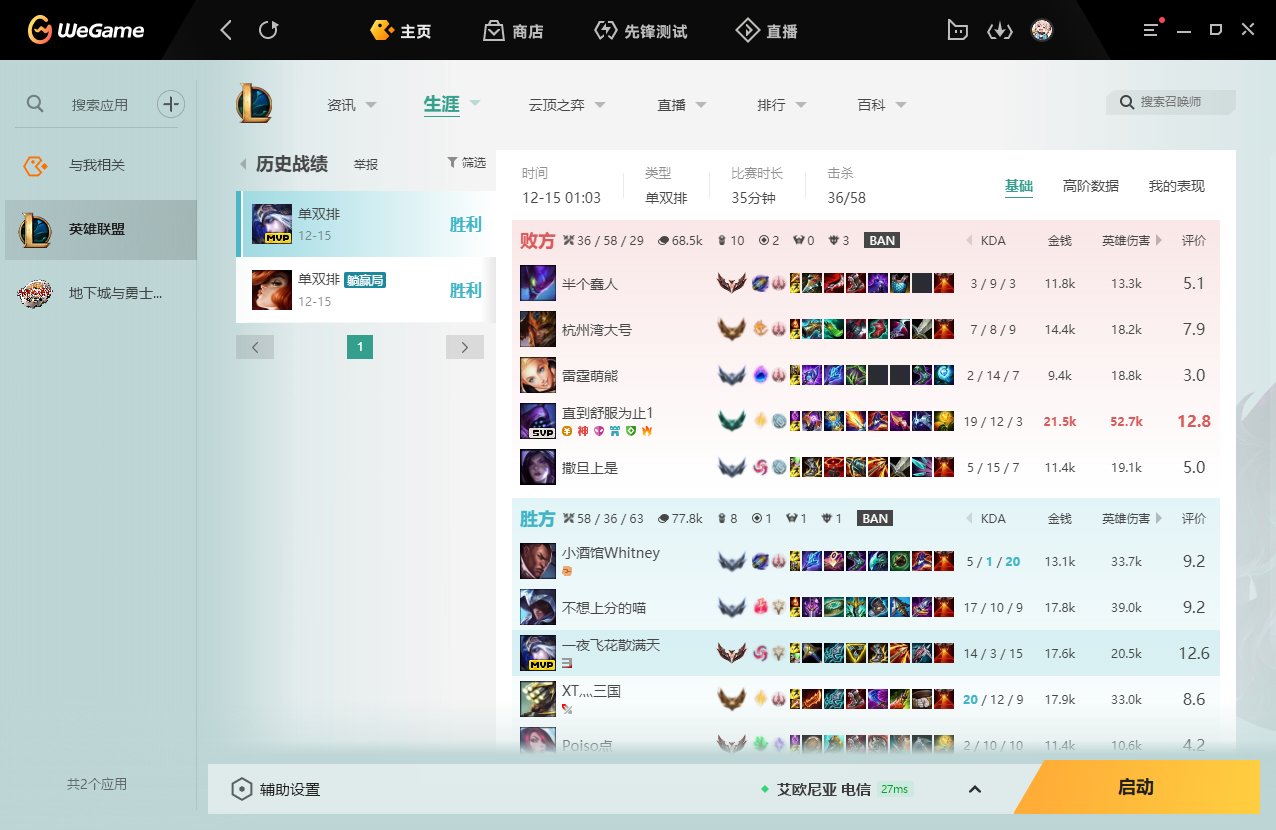
Task: Click champion avatar of 不想上分的喵
Action: coord(538,607)
